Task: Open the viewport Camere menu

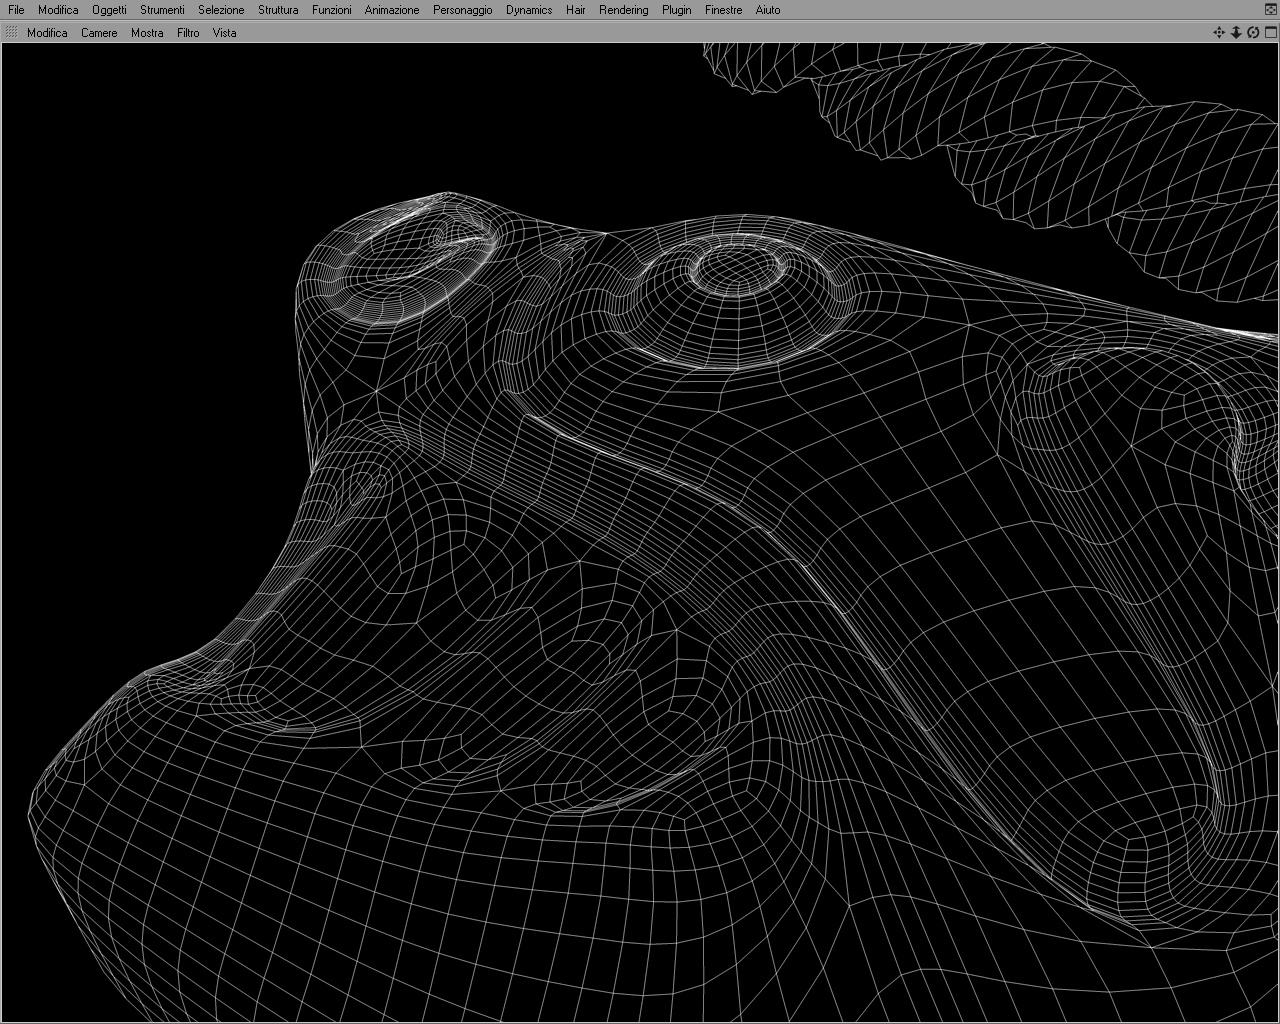Action: point(99,33)
